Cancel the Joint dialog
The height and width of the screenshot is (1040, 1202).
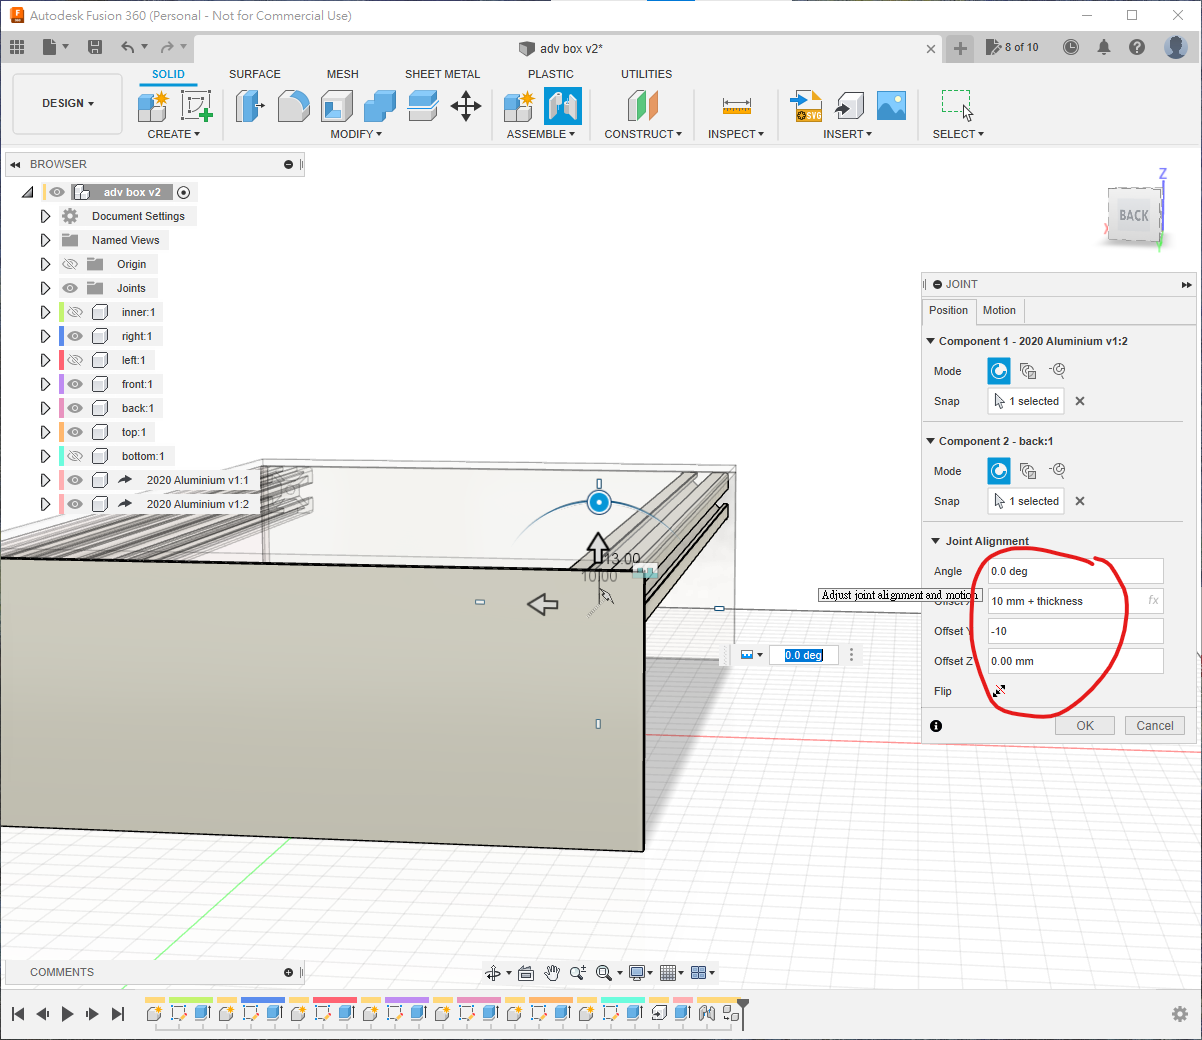pos(1154,726)
